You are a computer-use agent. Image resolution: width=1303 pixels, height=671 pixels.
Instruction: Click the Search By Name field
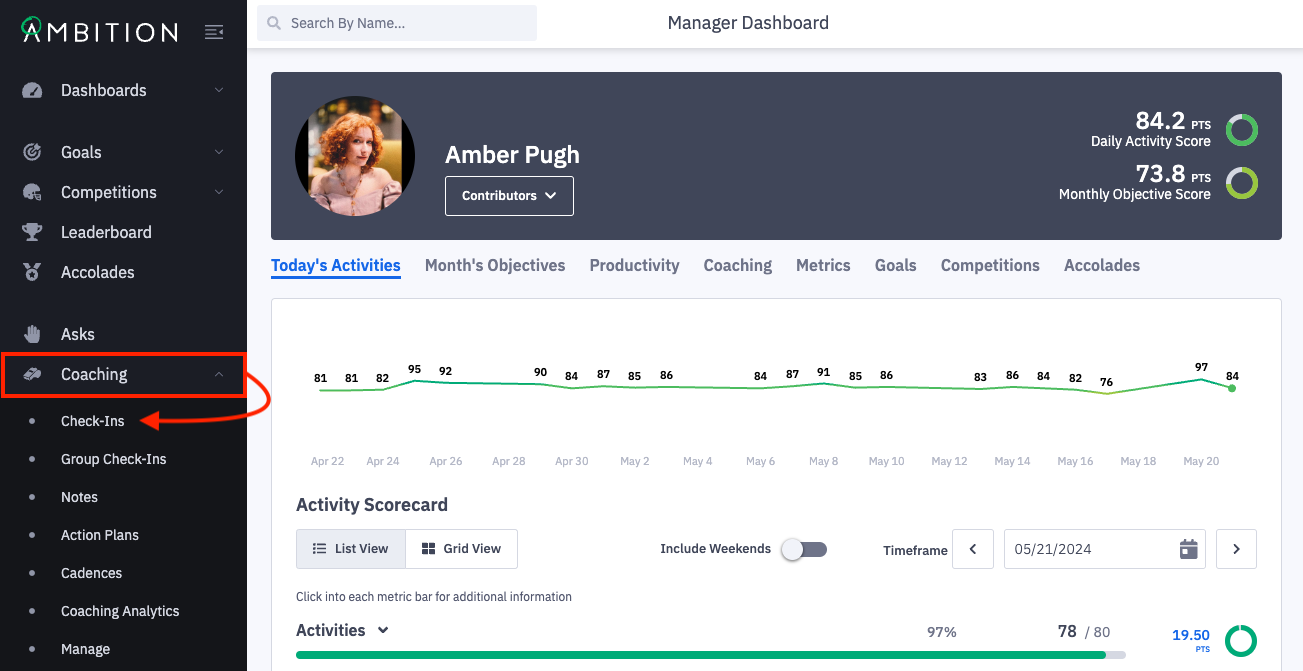397,23
